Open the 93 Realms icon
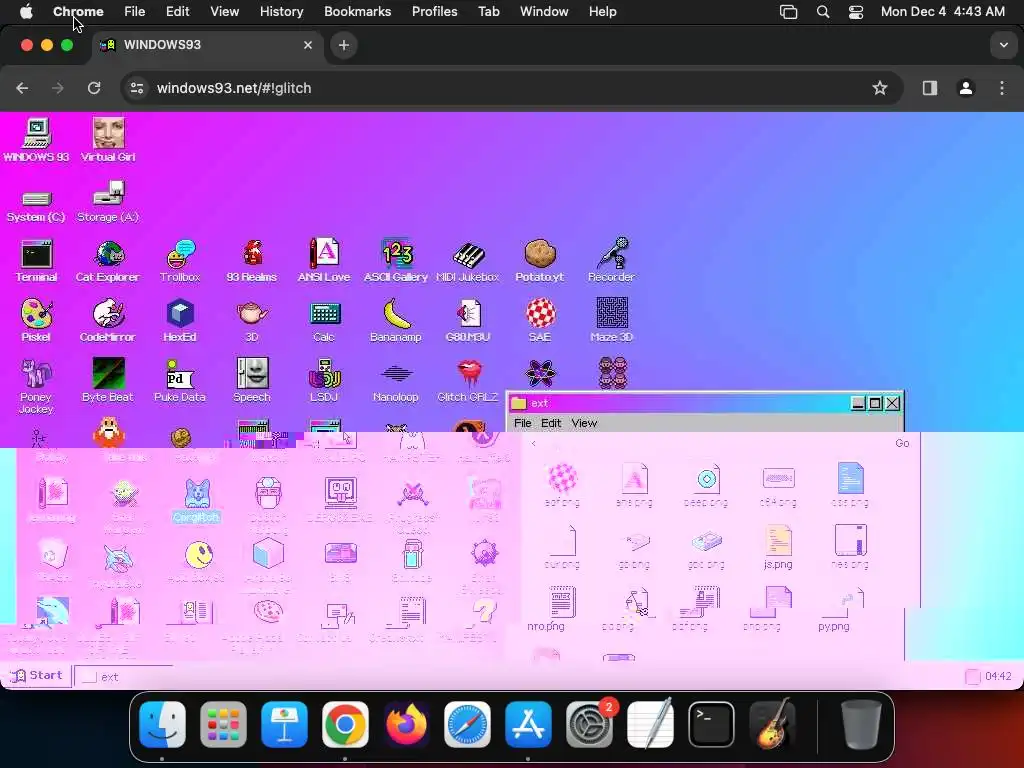The height and width of the screenshot is (768, 1024). pos(251,261)
